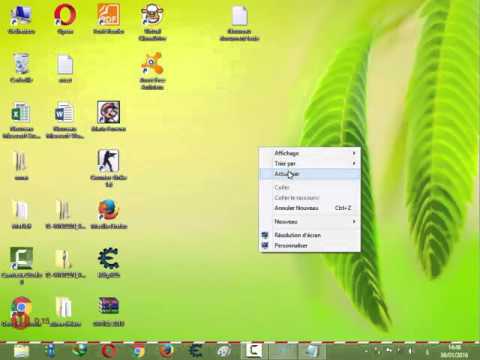Open Résolution d'écran from the context menu
Image resolution: width=480 pixels, height=360 pixels.
[310, 235]
